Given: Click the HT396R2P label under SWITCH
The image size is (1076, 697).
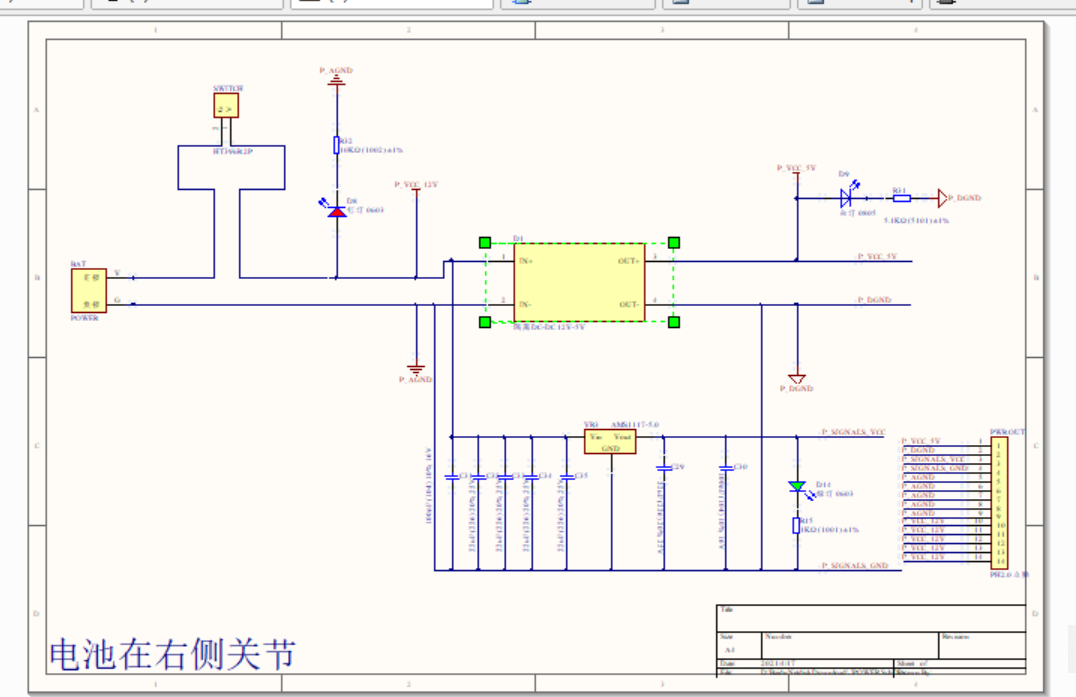Looking at the screenshot, I should tap(233, 151).
